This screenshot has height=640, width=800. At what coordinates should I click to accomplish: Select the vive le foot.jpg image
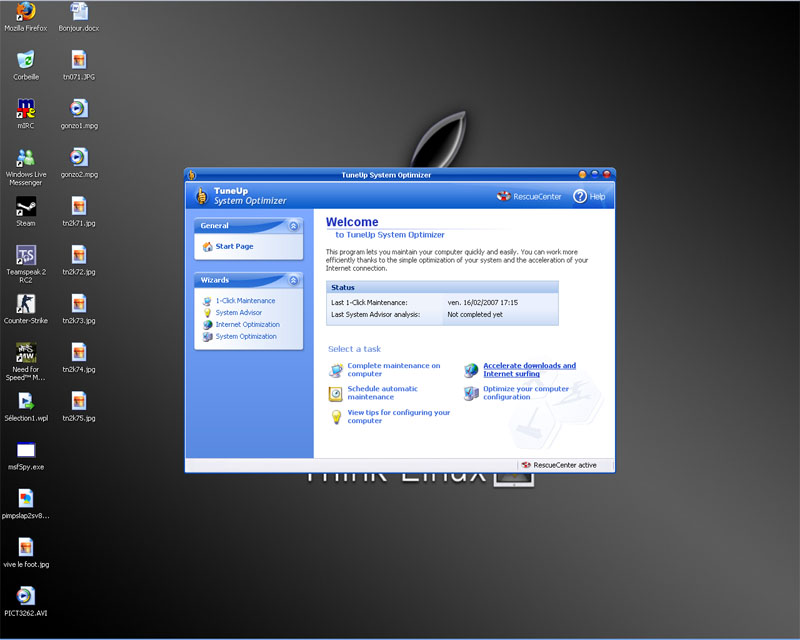[26, 552]
